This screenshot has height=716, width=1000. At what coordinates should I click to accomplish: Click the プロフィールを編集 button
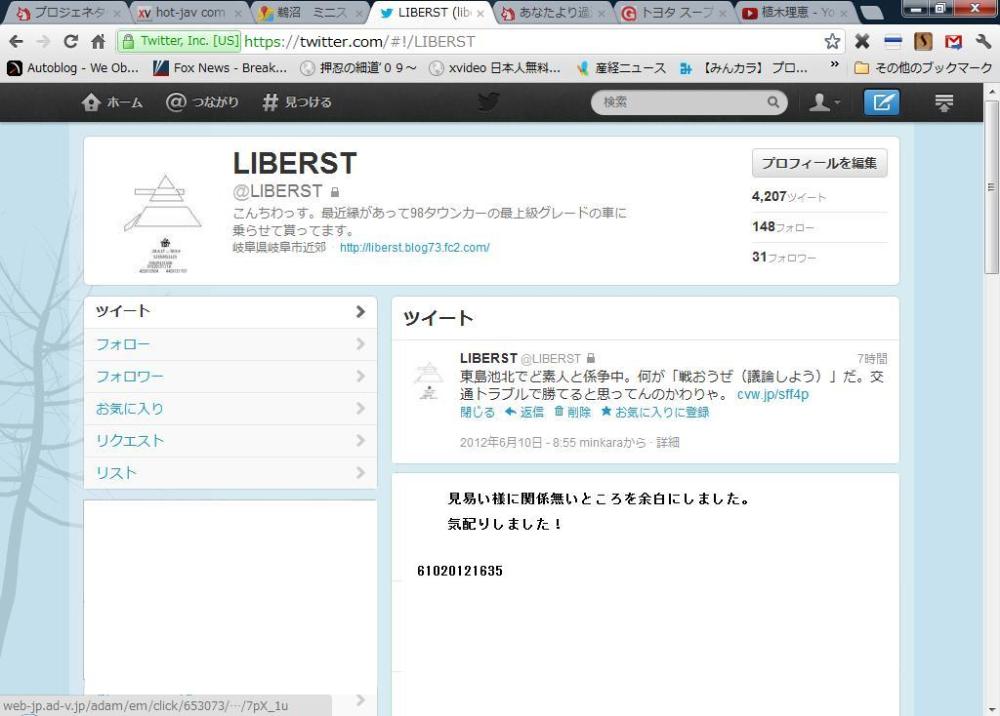pyautogui.click(x=820, y=163)
